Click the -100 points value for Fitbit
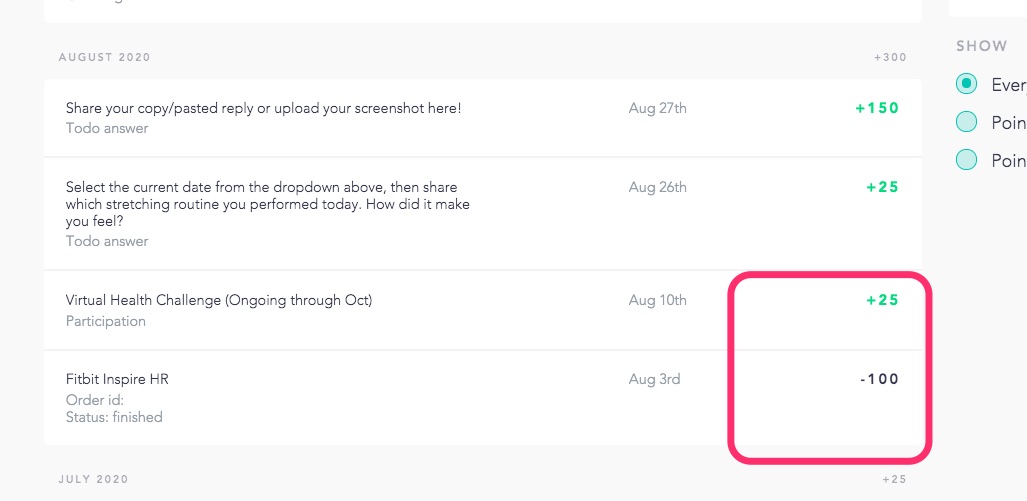 [x=880, y=379]
